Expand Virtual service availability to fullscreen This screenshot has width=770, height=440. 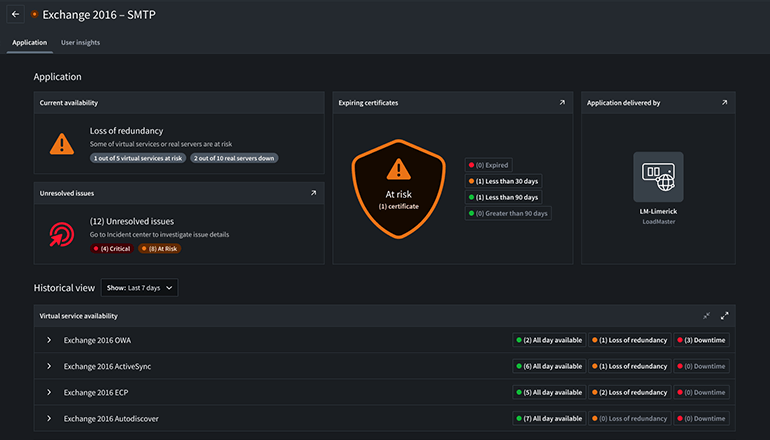[x=724, y=316]
